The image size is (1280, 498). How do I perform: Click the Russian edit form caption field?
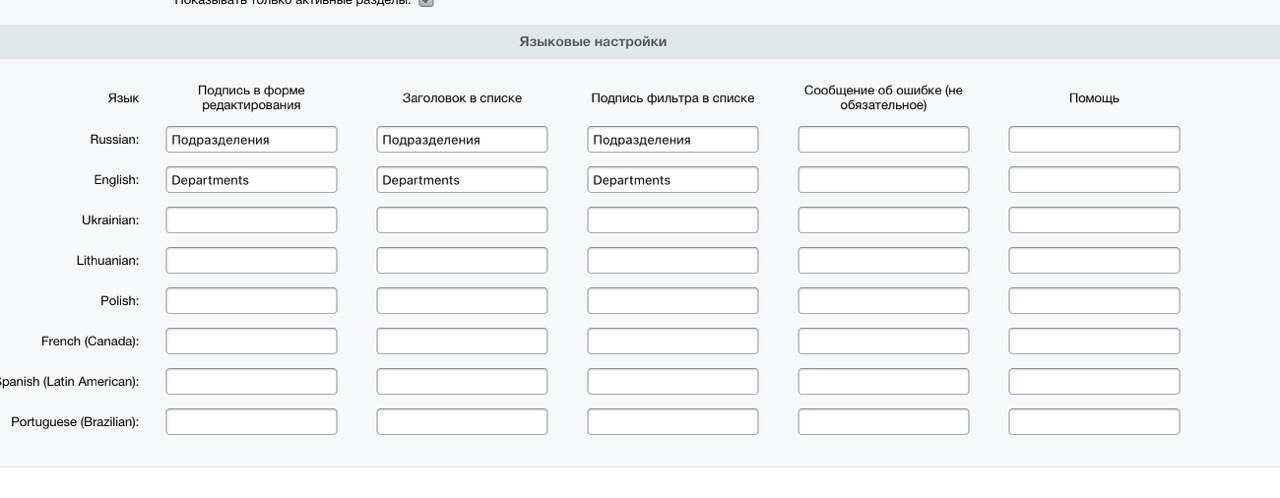251,140
